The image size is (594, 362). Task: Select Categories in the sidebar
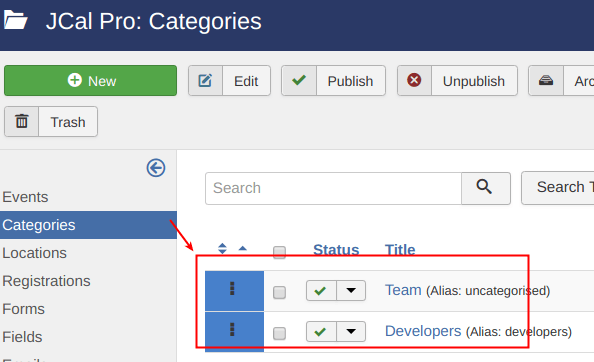(x=88, y=225)
